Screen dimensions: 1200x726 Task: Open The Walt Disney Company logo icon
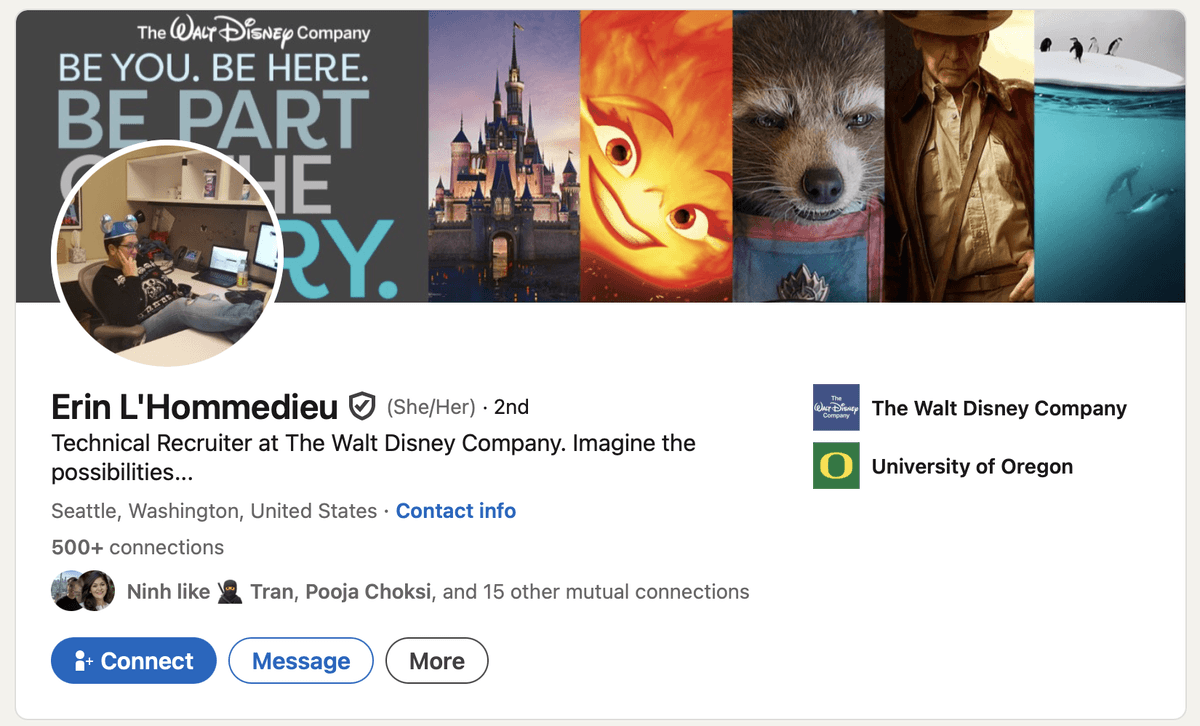tap(836, 407)
